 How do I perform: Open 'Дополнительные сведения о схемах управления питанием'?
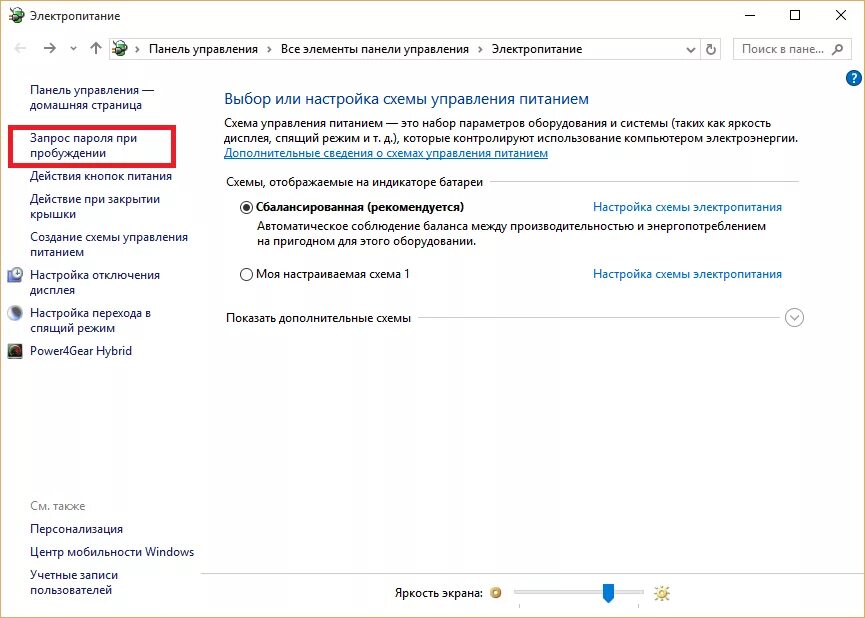click(386, 153)
